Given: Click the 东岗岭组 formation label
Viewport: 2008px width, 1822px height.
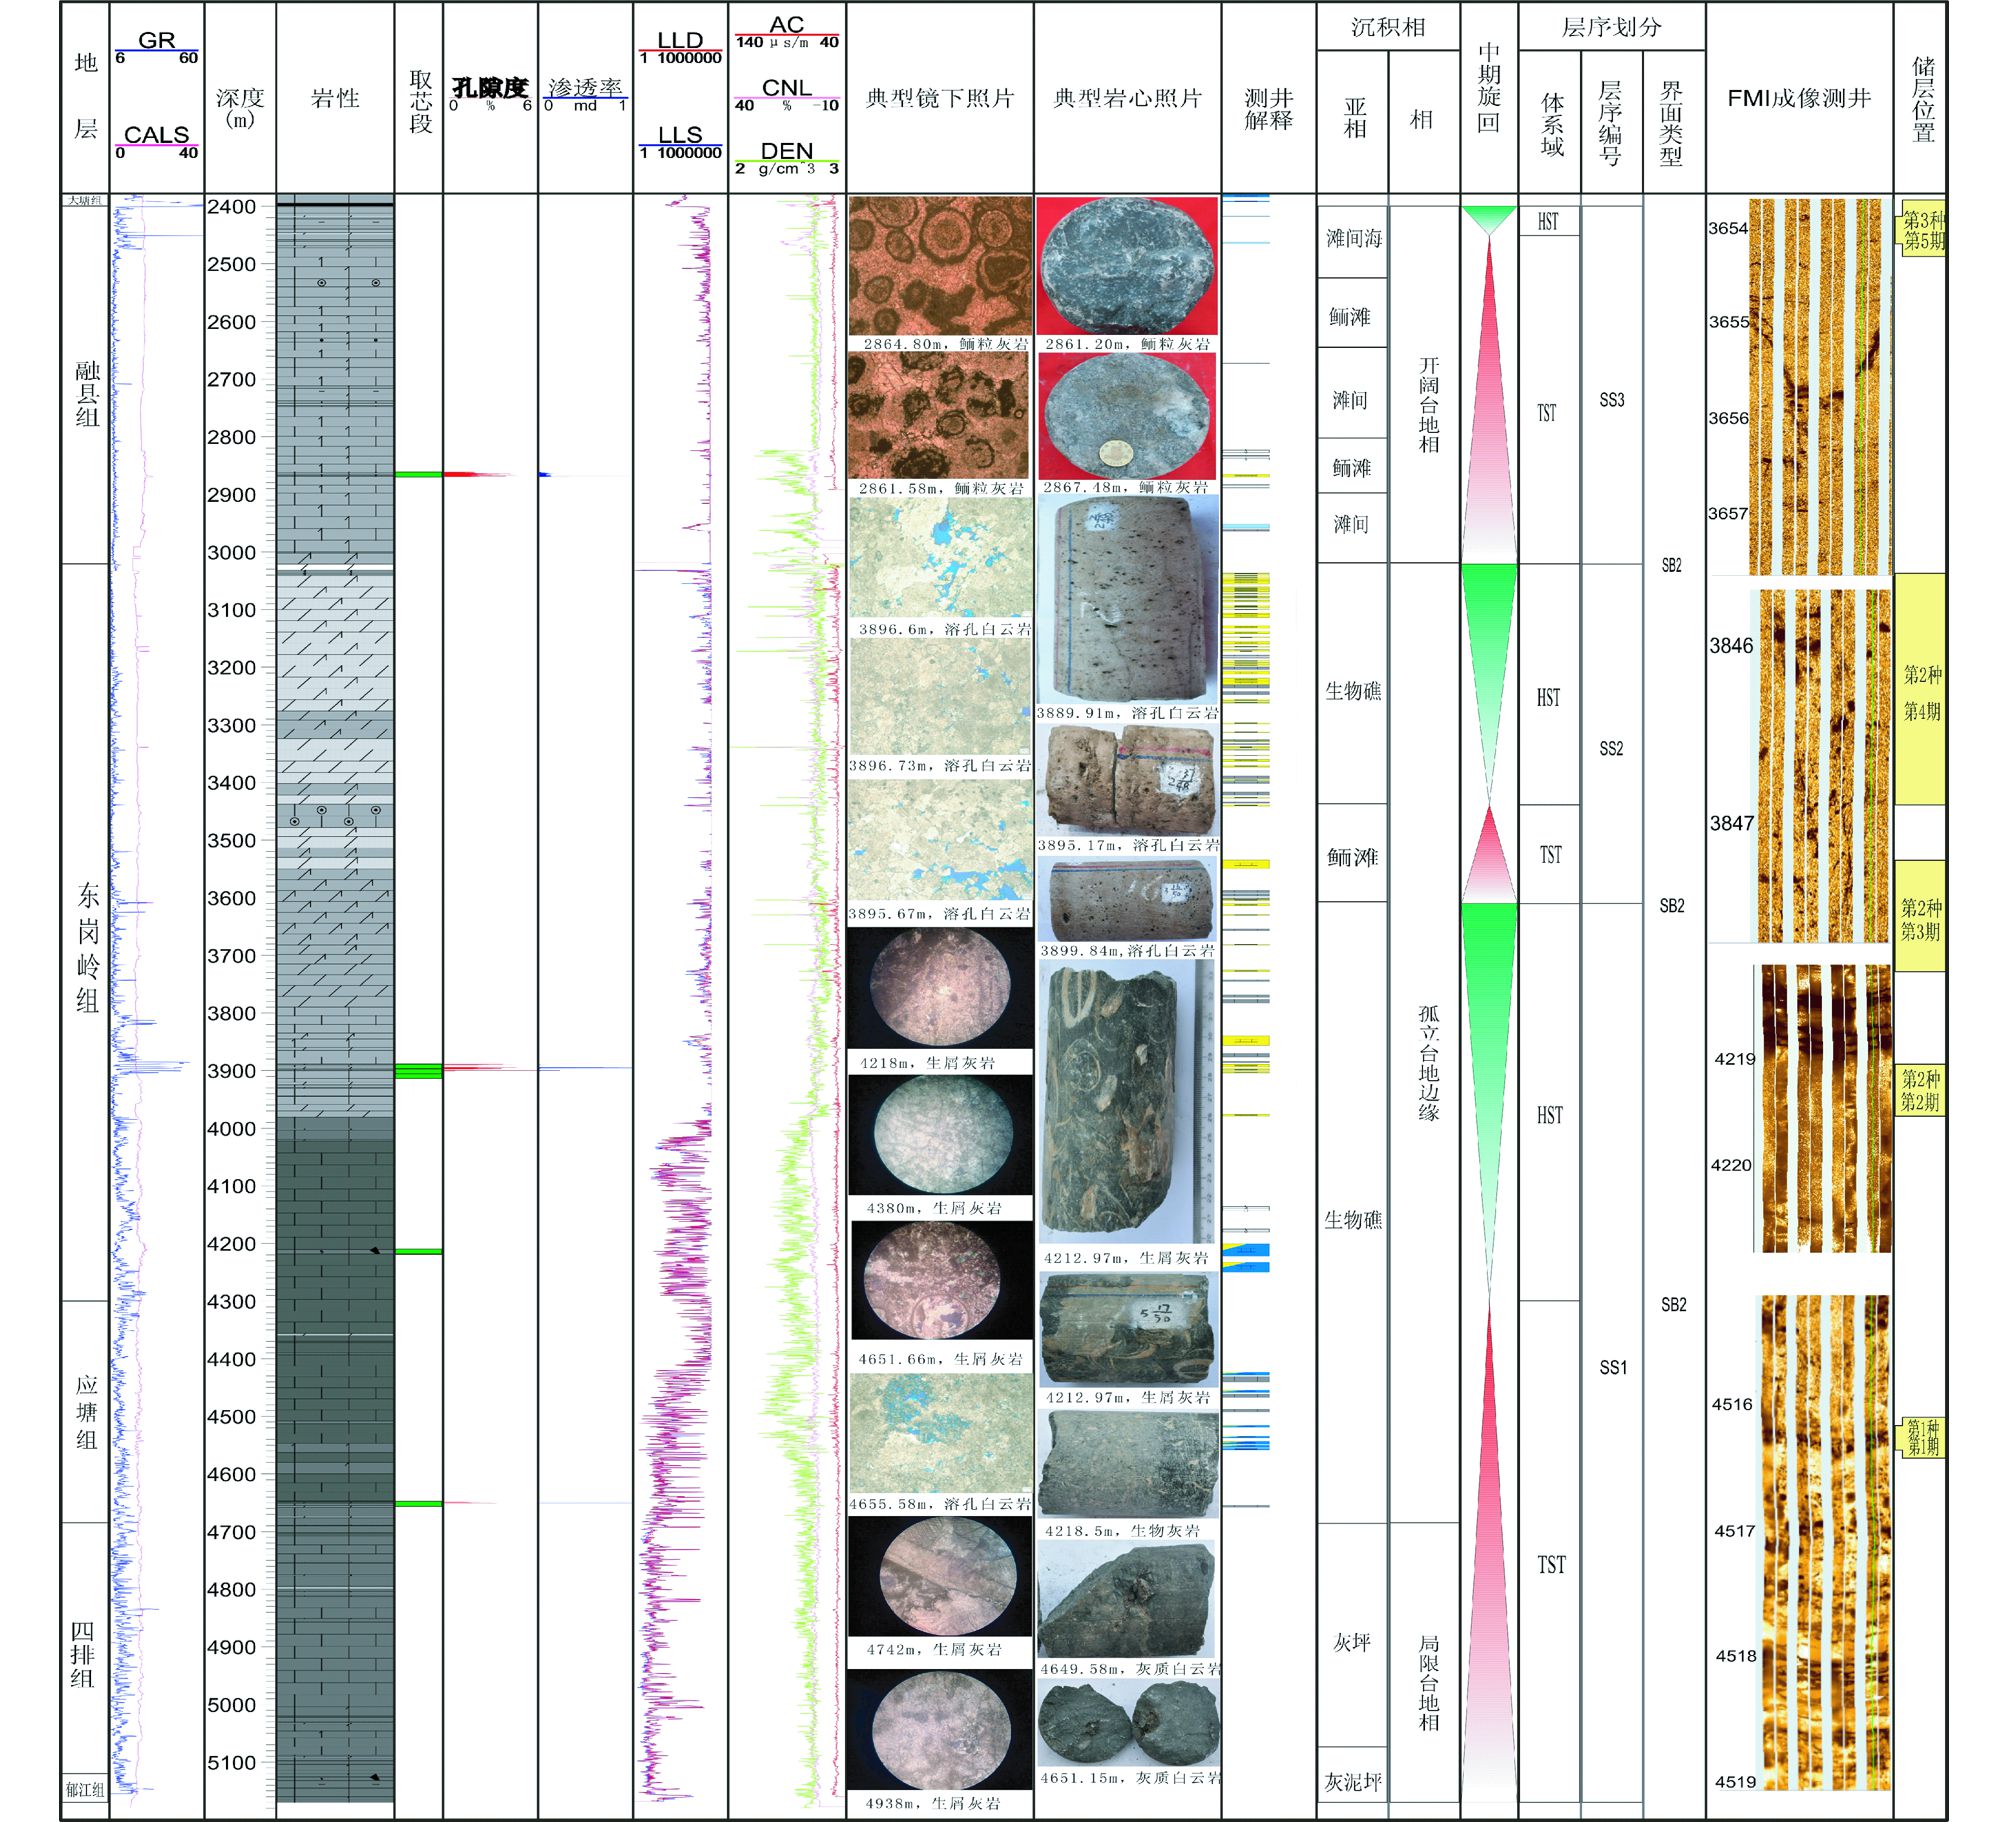Looking at the screenshot, I should (87, 945).
